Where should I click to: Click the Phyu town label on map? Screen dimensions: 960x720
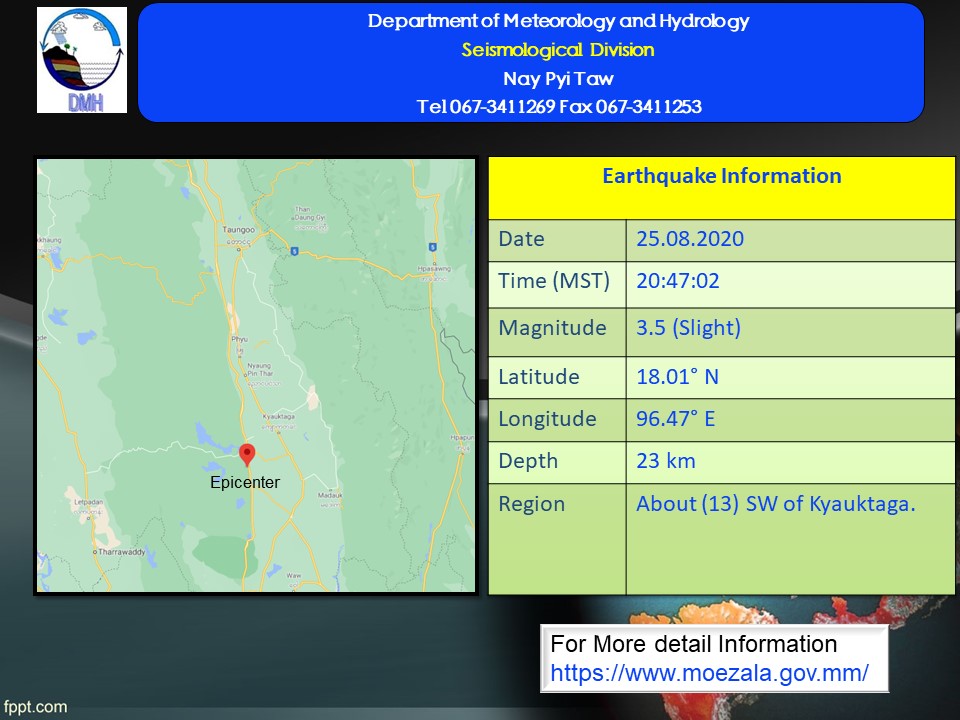[239, 340]
